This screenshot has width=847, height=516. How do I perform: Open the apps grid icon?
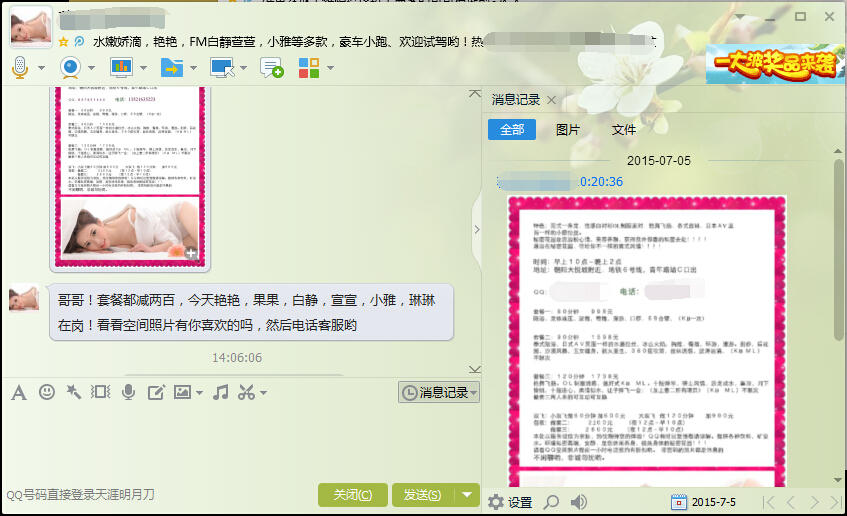308,68
